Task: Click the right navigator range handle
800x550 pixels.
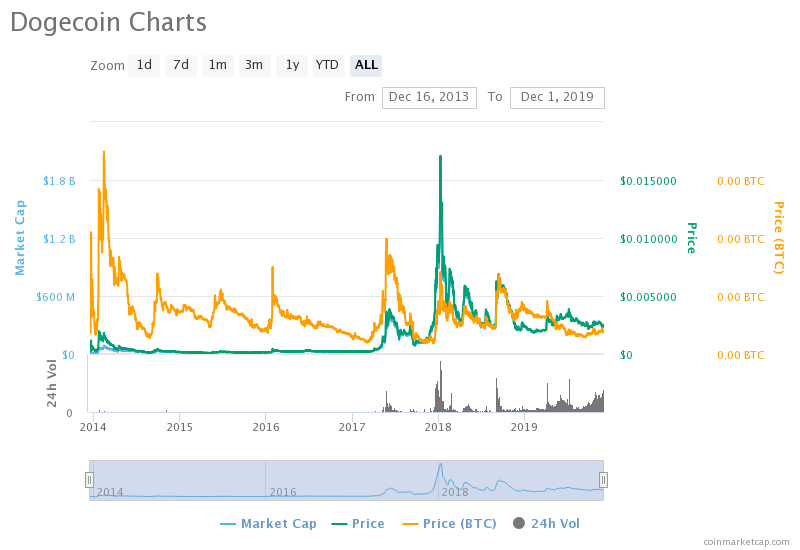Action: pos(603,480)
